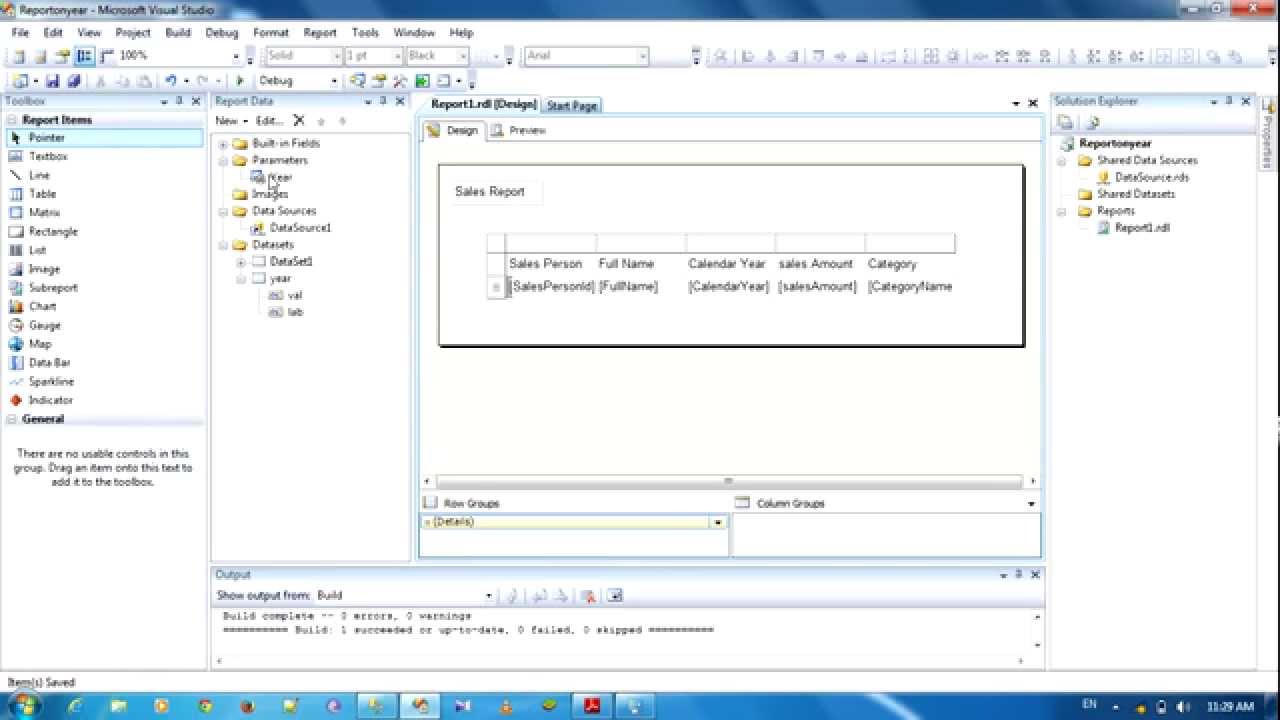
Task: Toggle word wrap in Output pane
Action: pyautogui.click(x=614, y=595)
